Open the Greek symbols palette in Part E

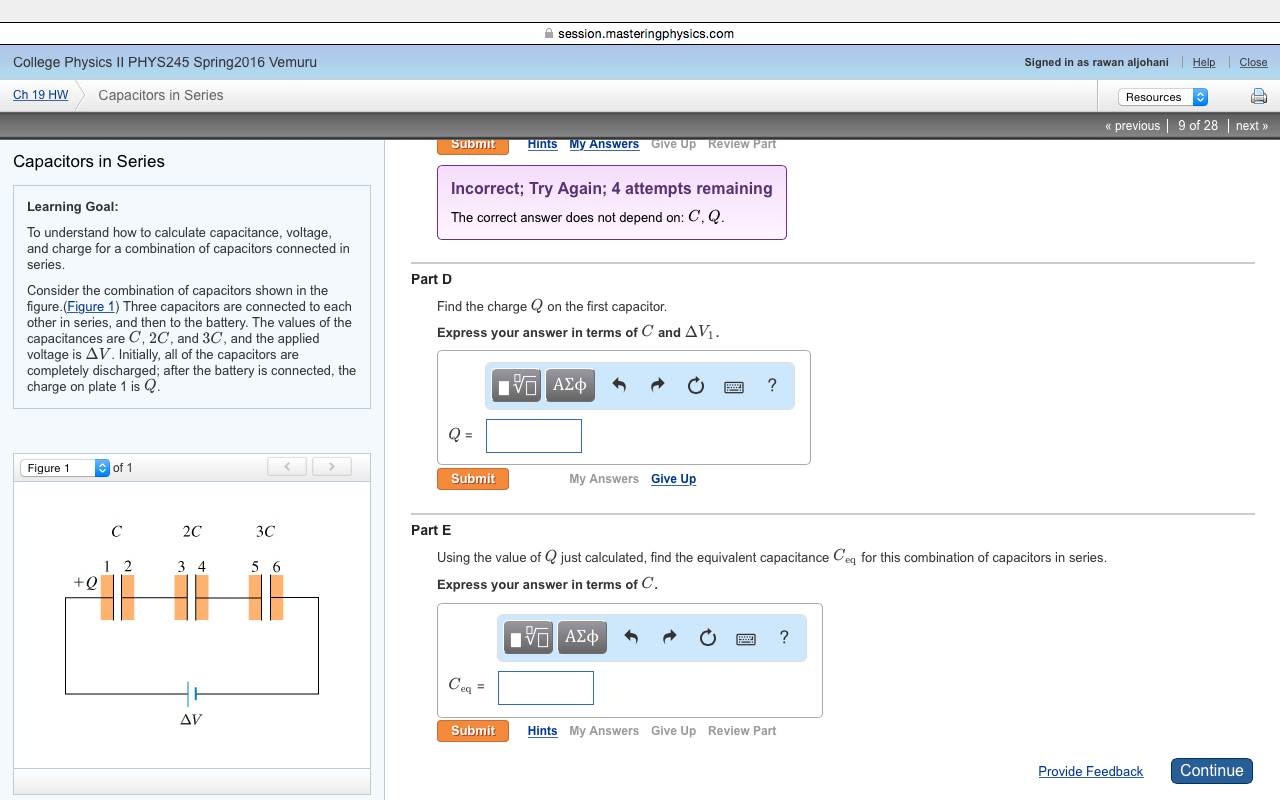click(582, 636)
